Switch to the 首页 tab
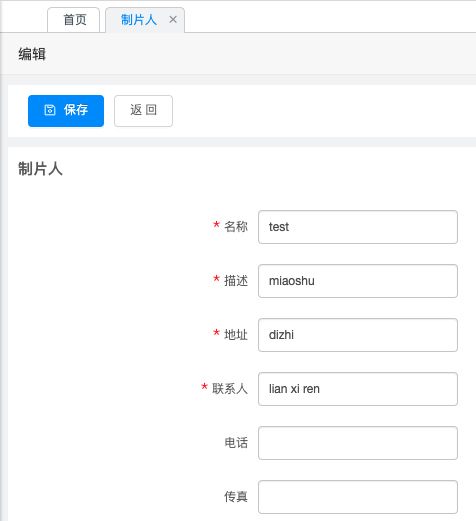 pos(74,20)
